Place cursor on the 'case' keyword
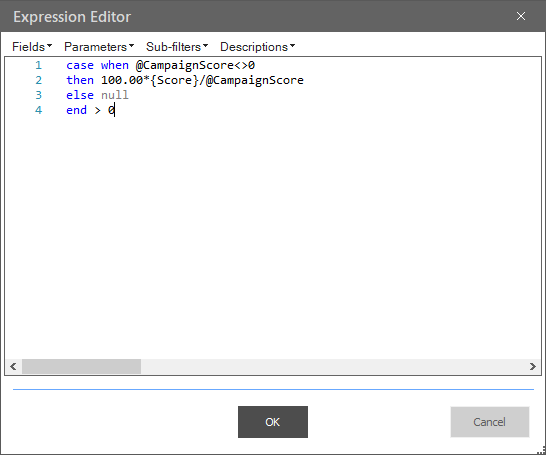This screenshot has height=455, width=546. (80, 65)
